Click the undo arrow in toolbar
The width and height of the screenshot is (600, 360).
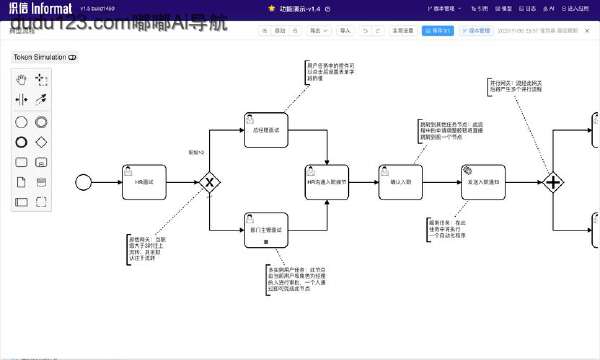pyautogui.click(x=365, y=31)
